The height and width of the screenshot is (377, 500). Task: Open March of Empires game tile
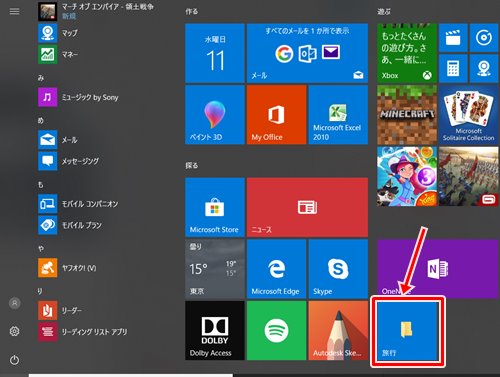(468, 176)
